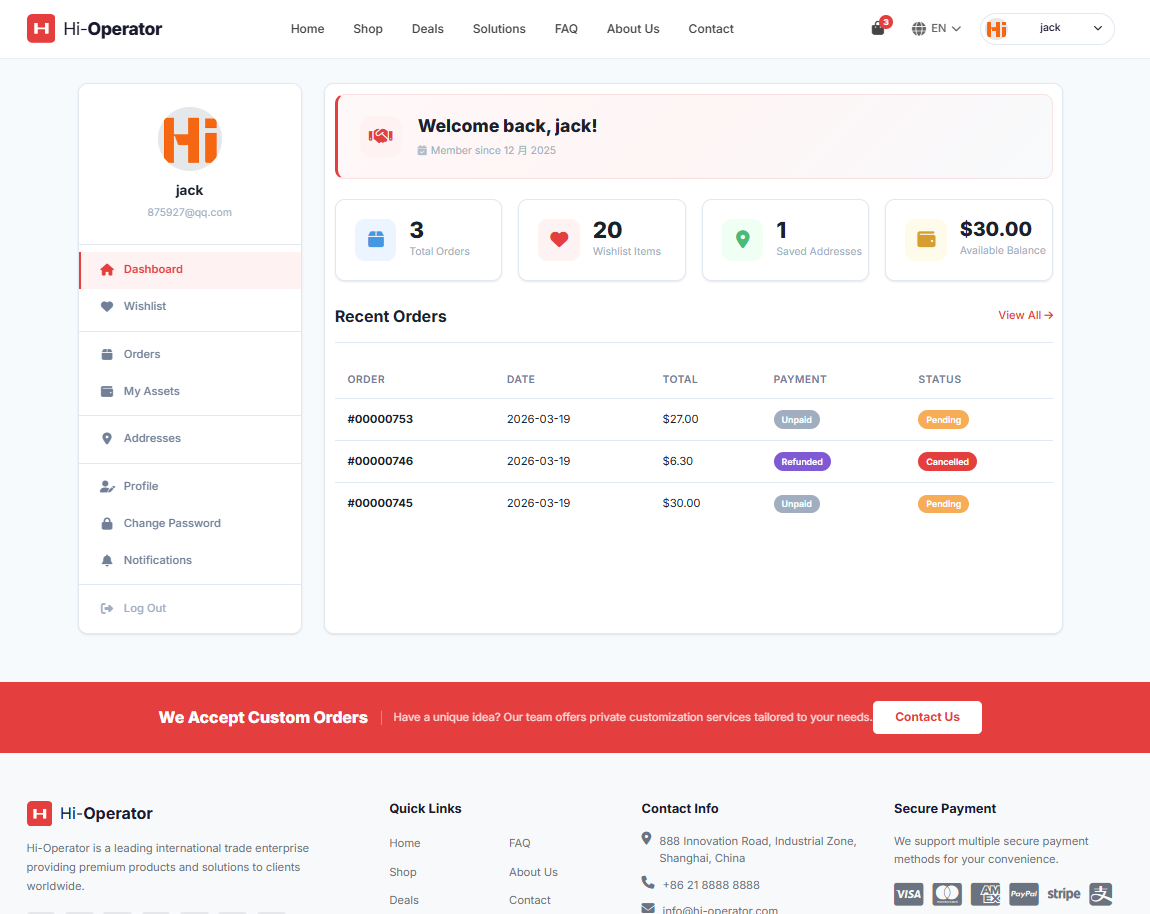The width and height of the screenshot is (1150, 914).
Task: Click the jack profile avatar in sidebar
Action: [189, 139]
